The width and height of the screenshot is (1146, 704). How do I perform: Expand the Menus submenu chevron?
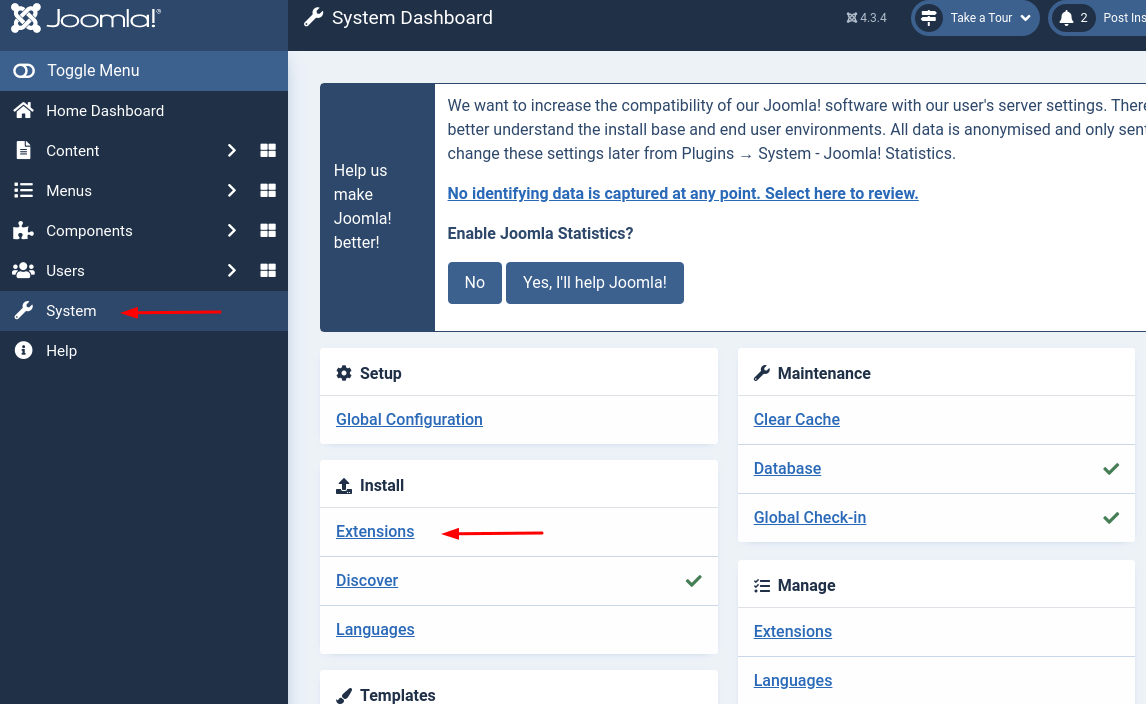(x=232, y=191)
